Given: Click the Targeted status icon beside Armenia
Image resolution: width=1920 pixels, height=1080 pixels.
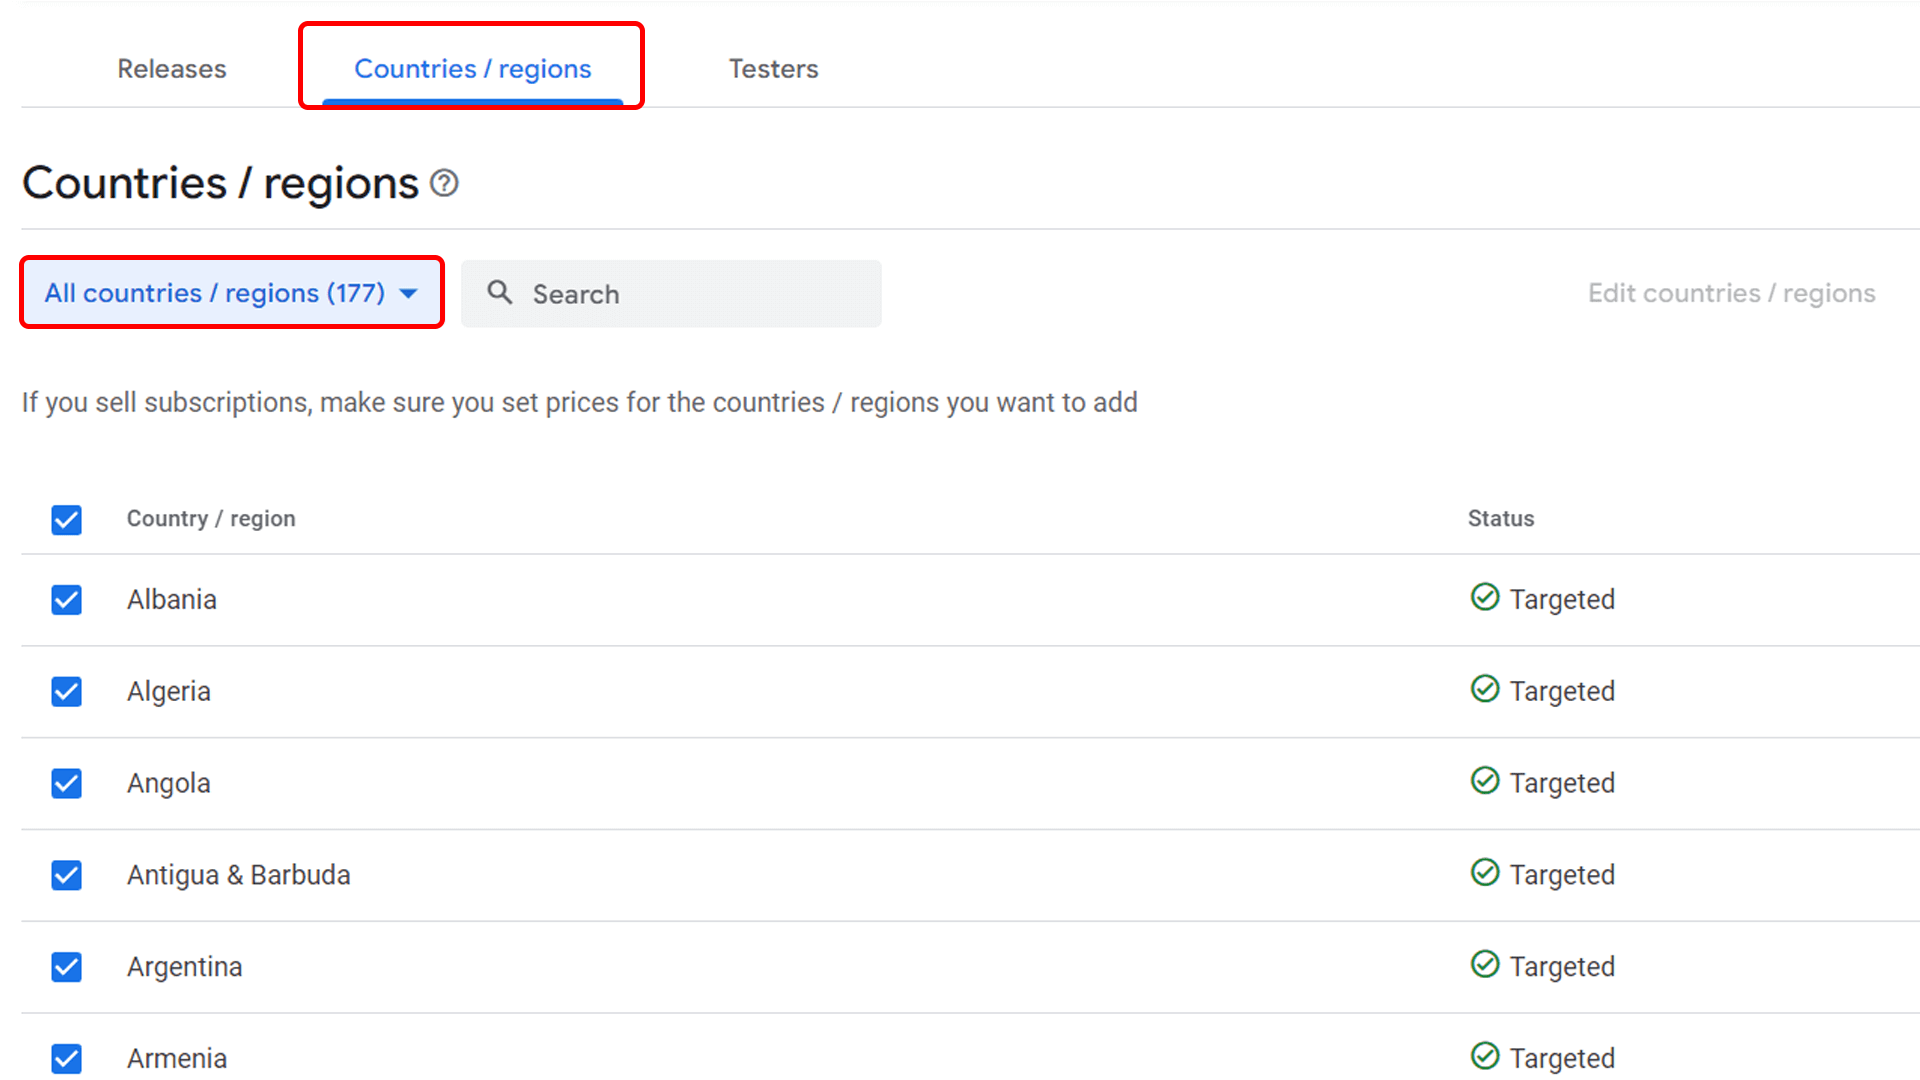Looking at the screenshot, I should tap(1485, 1056).
